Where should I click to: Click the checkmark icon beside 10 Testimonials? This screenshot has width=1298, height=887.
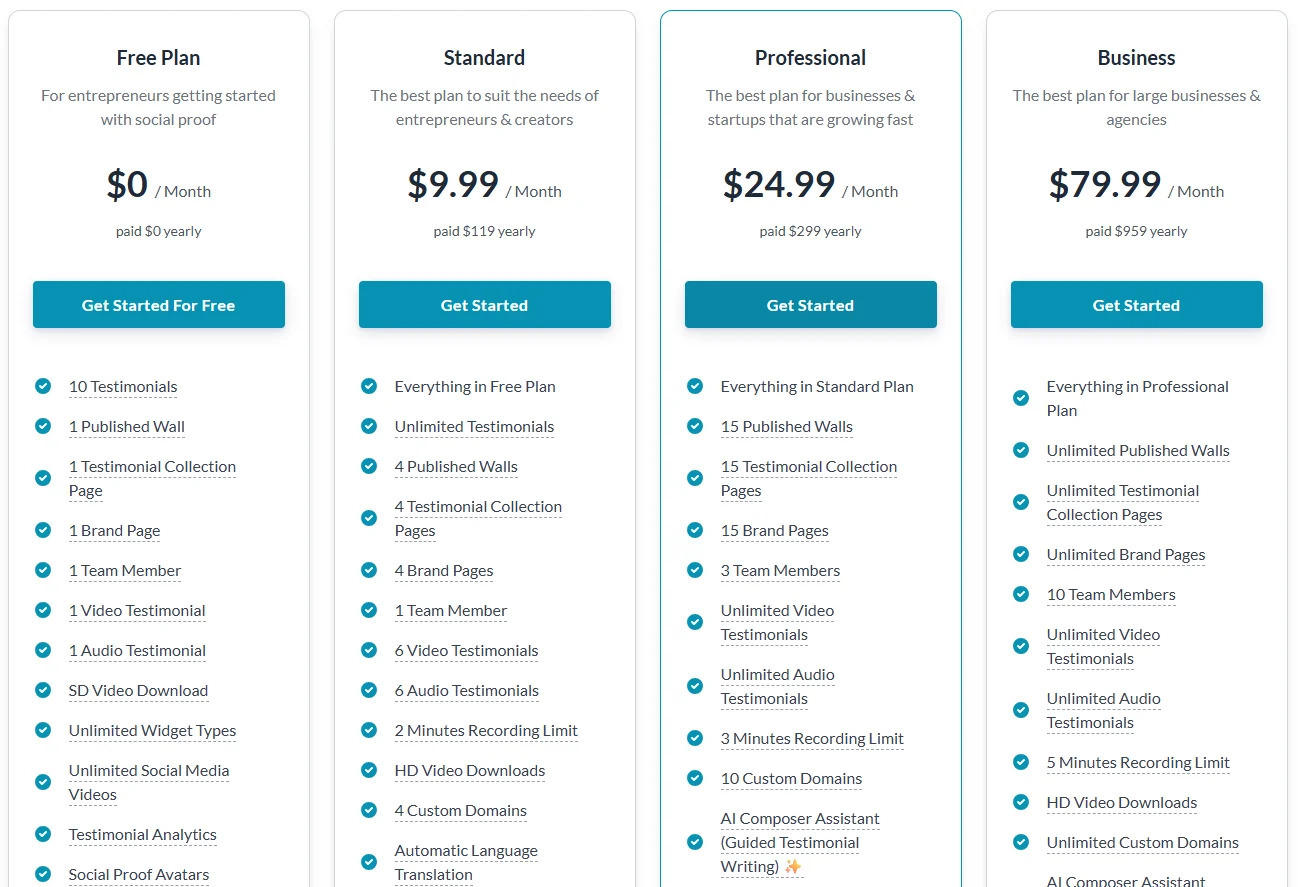point(42,385)
